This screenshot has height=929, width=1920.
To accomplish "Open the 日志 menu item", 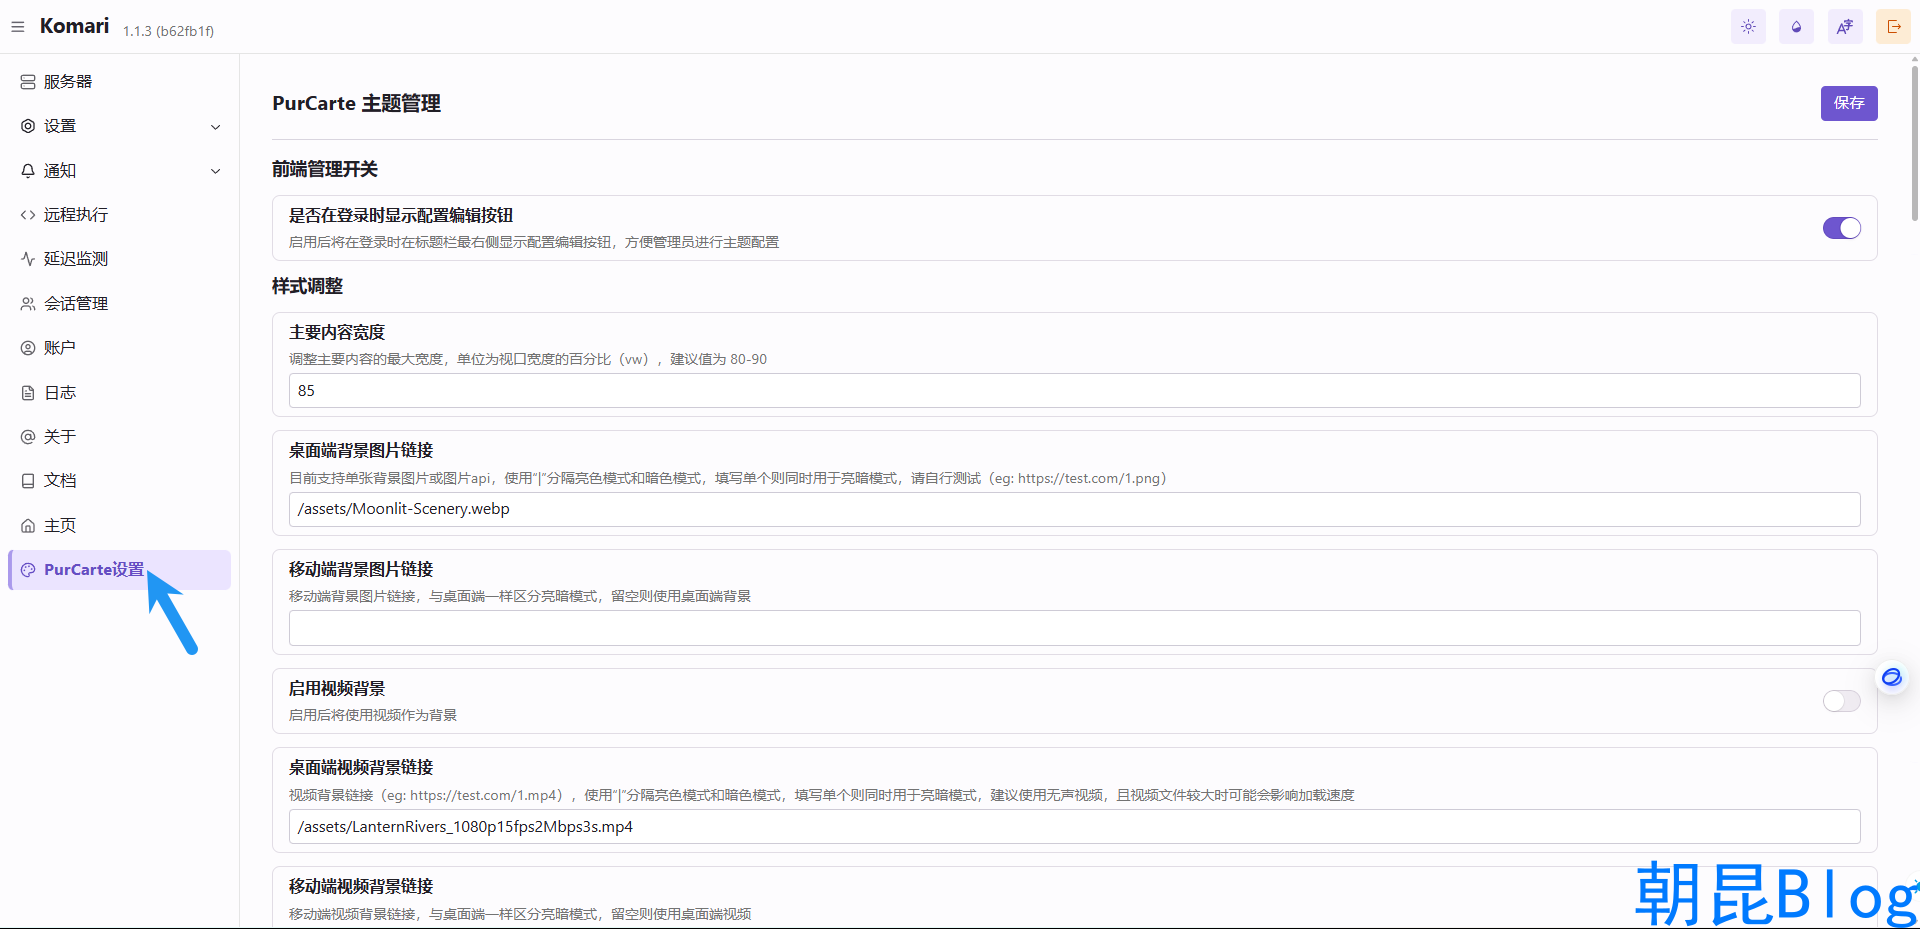I will point(120,393).
